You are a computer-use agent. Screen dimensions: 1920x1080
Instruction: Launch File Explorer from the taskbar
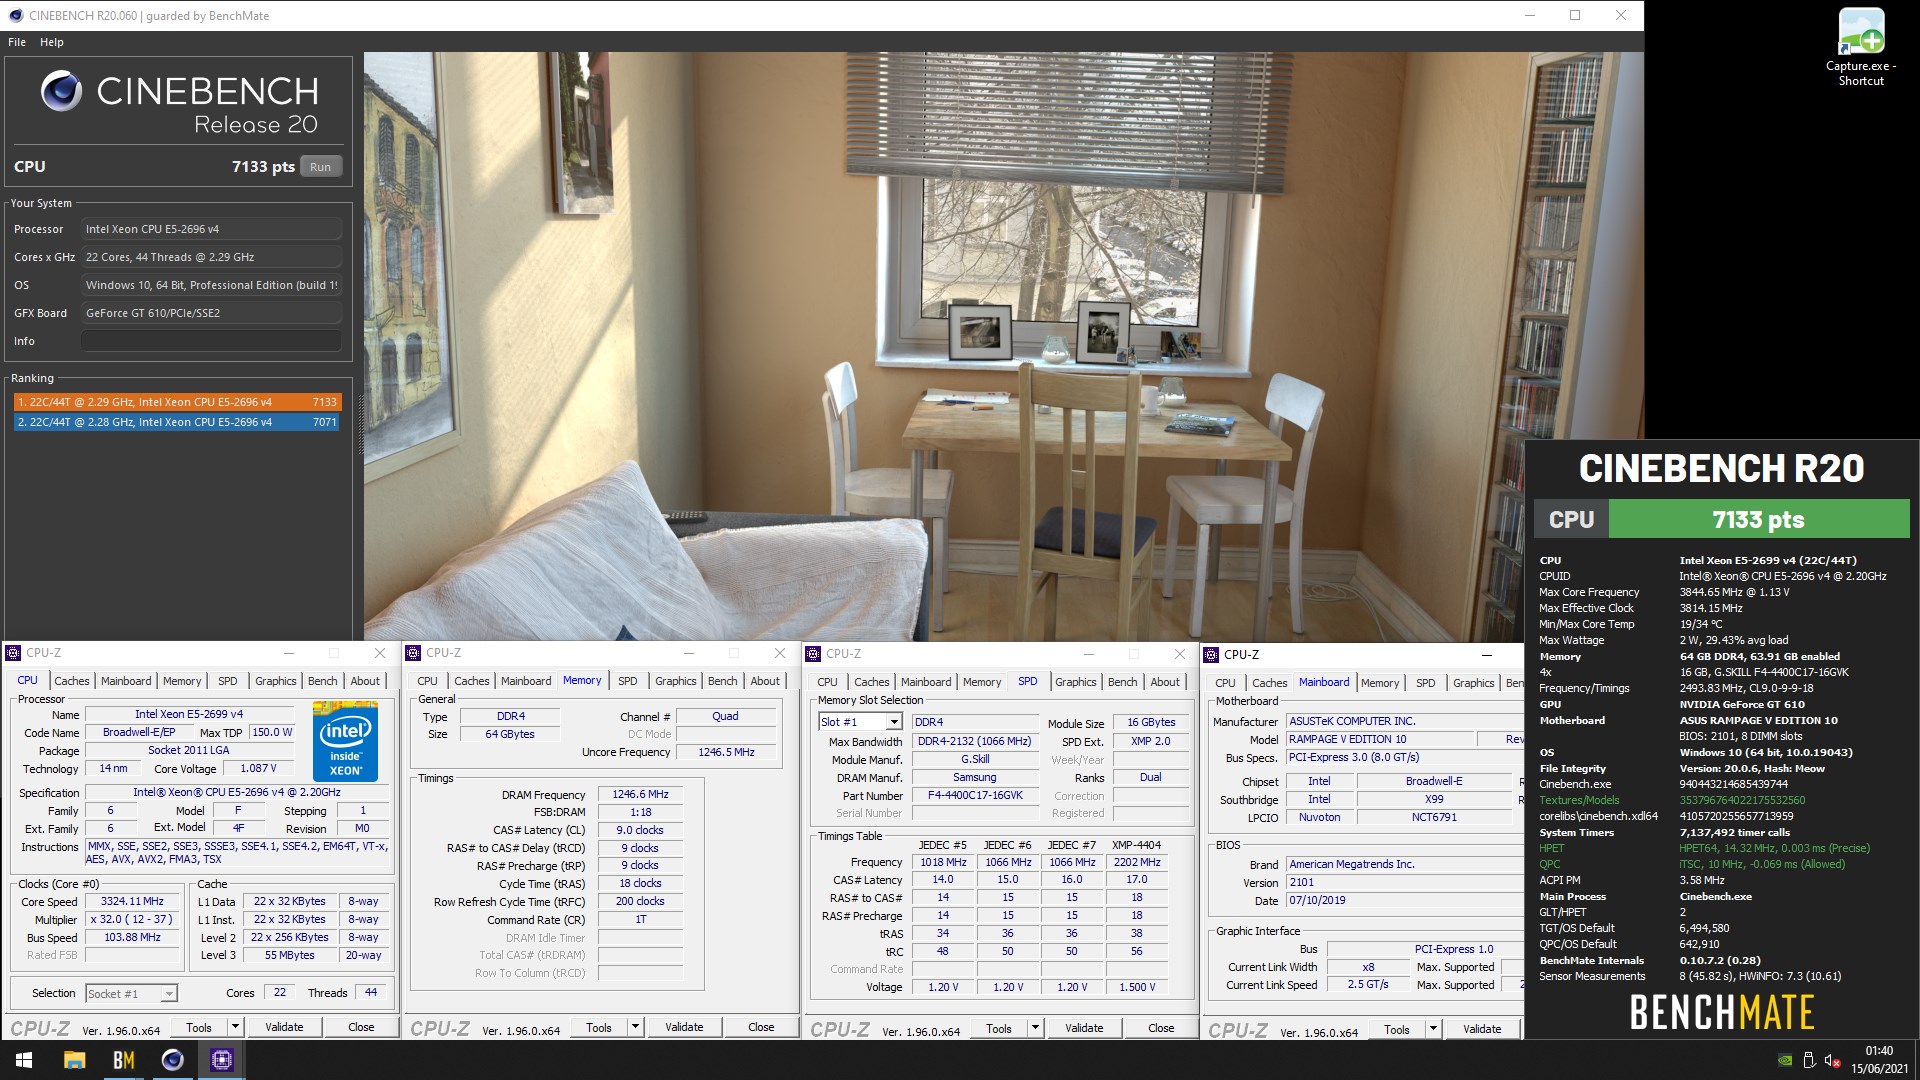coord(75,1060)
